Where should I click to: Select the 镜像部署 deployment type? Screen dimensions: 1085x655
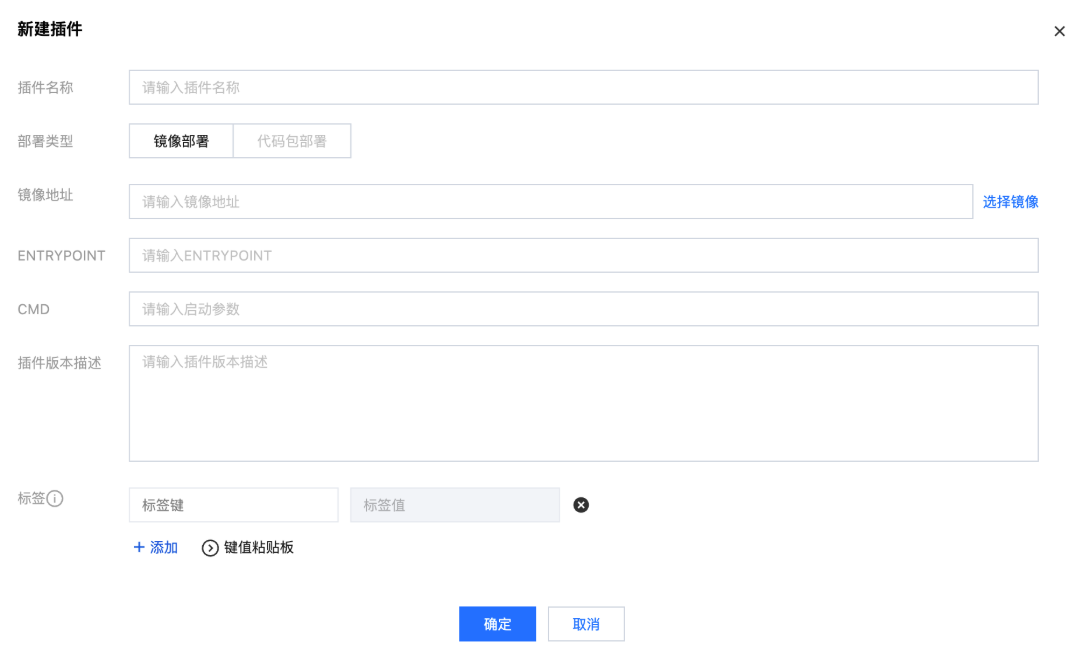pyautogui.click(x=181, y=141)
